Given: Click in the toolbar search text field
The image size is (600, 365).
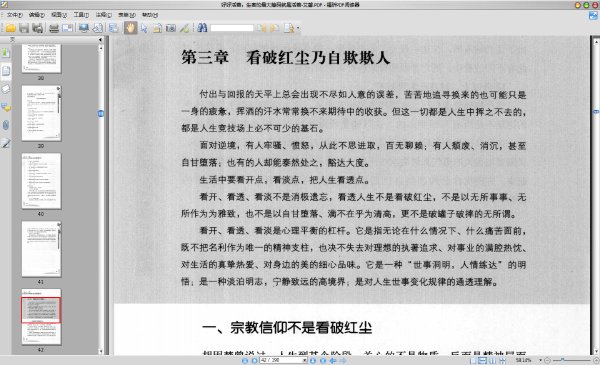Looking at the screenshot, I should point(232,28).
